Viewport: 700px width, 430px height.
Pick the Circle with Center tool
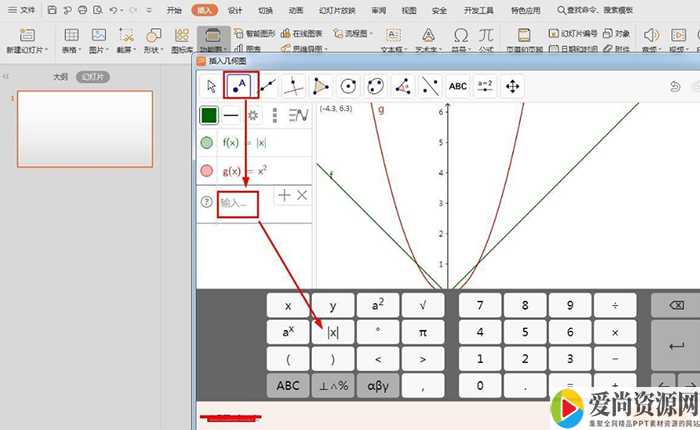pyautogui.click(x=348, y=86)
